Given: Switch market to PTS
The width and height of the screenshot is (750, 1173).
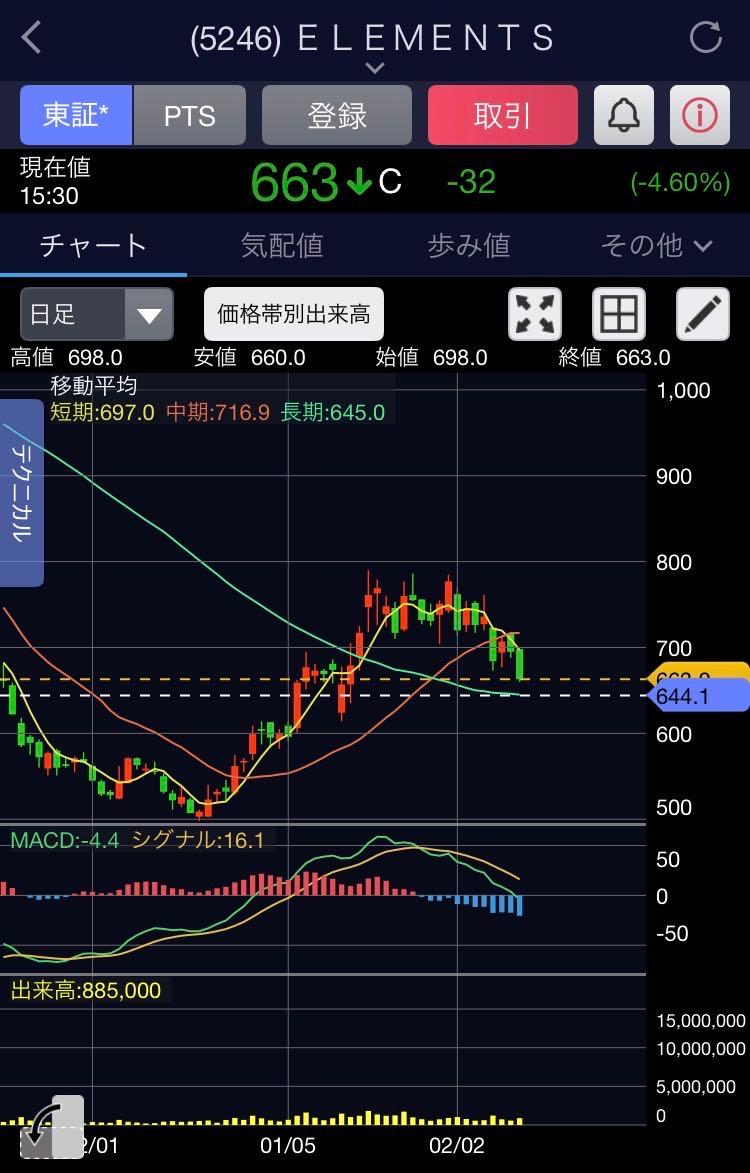Looking at the screenshot, I should pos(189,115).
